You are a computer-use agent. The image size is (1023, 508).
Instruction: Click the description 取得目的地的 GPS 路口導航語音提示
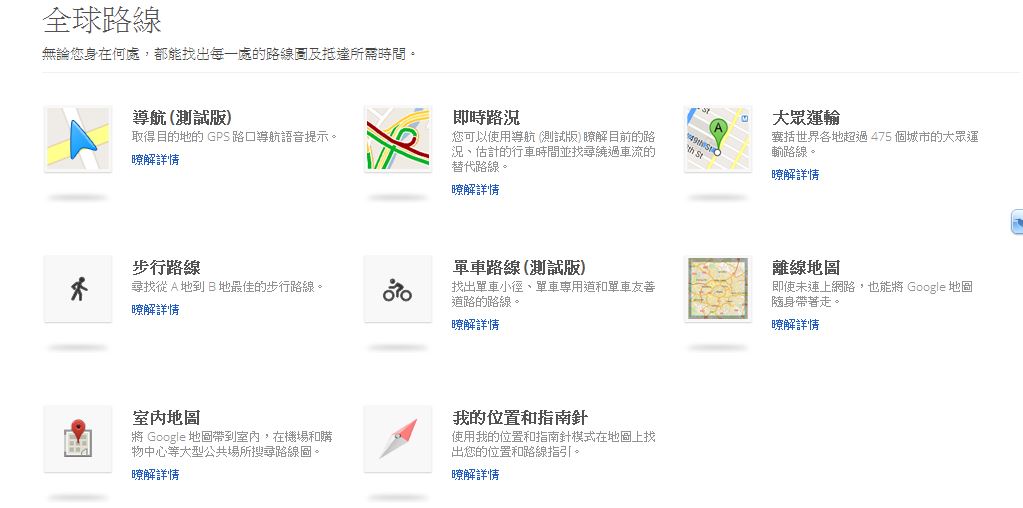click(x=236, y=137)
